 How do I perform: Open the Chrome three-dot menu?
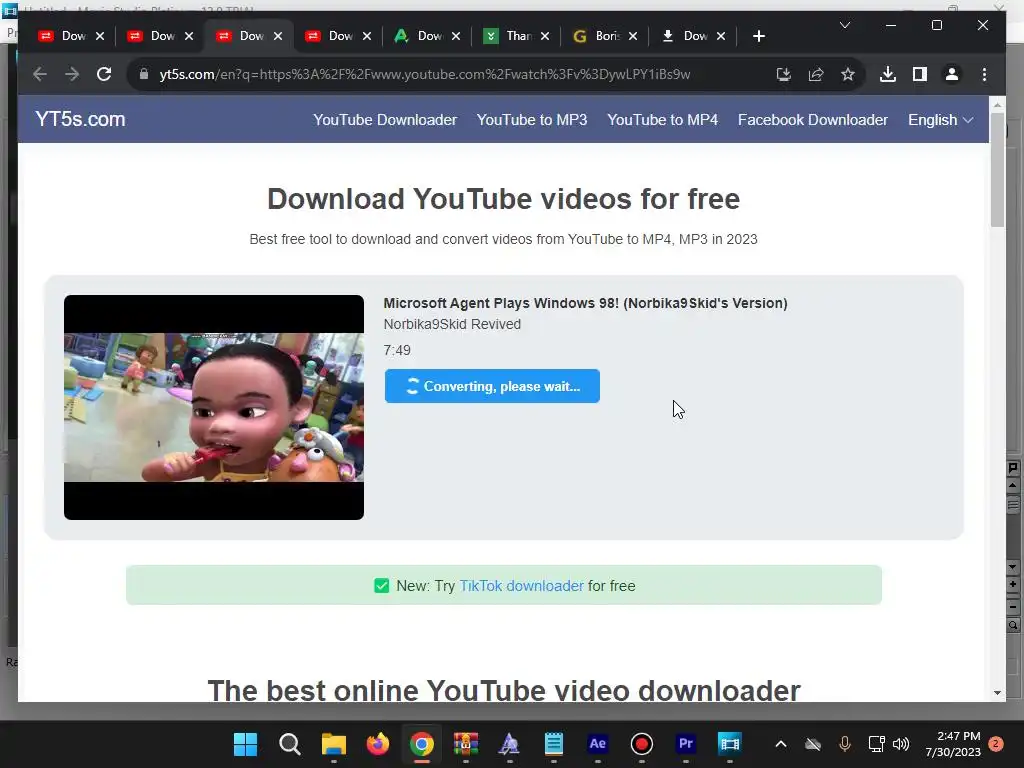pyautogui.click(x=984, y=74)
